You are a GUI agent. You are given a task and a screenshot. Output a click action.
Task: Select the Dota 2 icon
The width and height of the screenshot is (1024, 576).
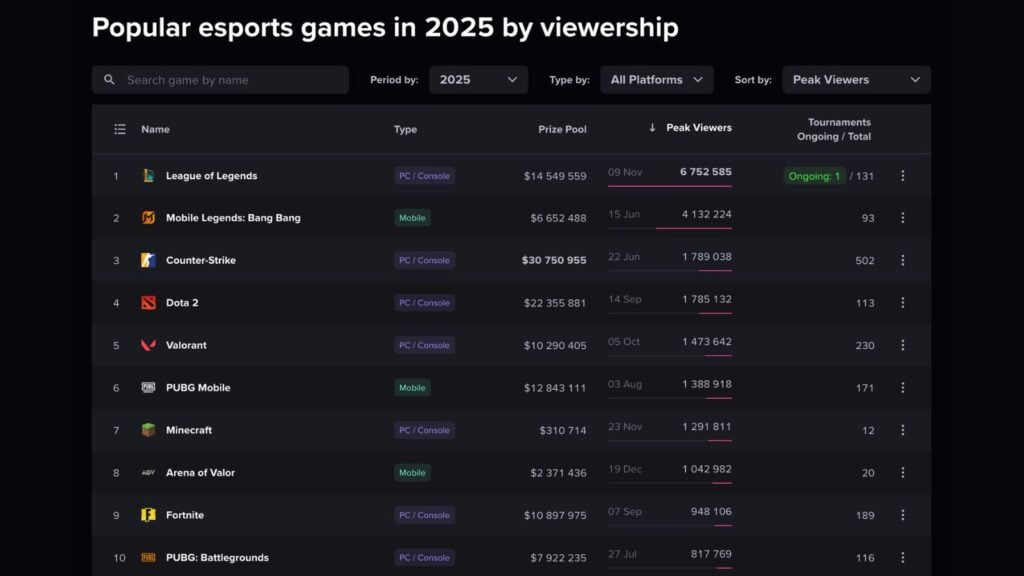click(x=150, y=302)
